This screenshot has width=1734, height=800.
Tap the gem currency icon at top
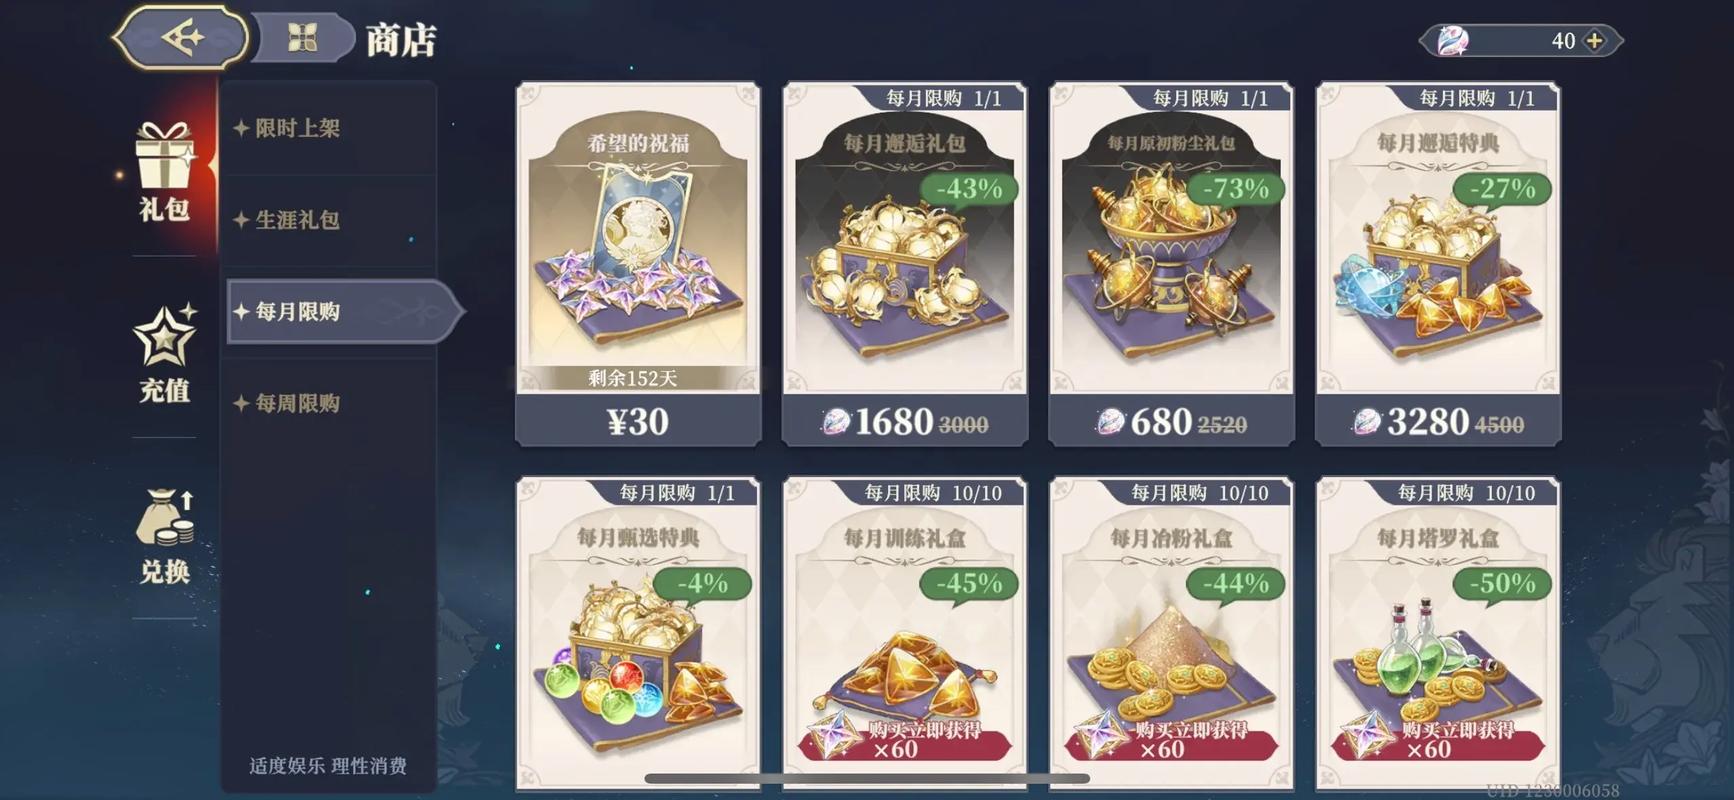pyautogui.click(x=1451, y=41)
